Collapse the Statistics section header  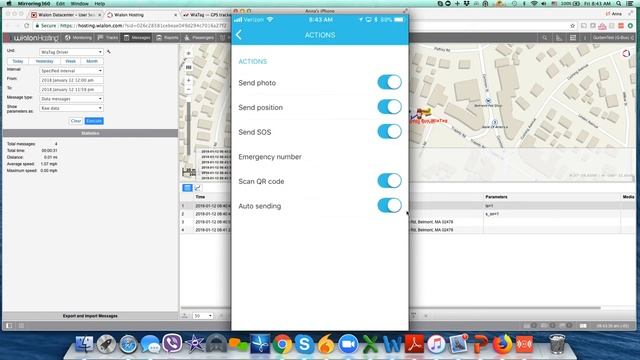pos(90,133)
